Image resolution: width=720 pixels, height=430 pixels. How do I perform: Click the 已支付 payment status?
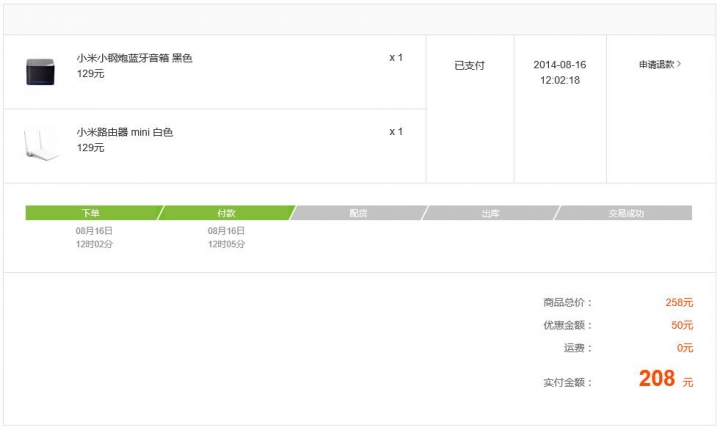pos(469,65)
